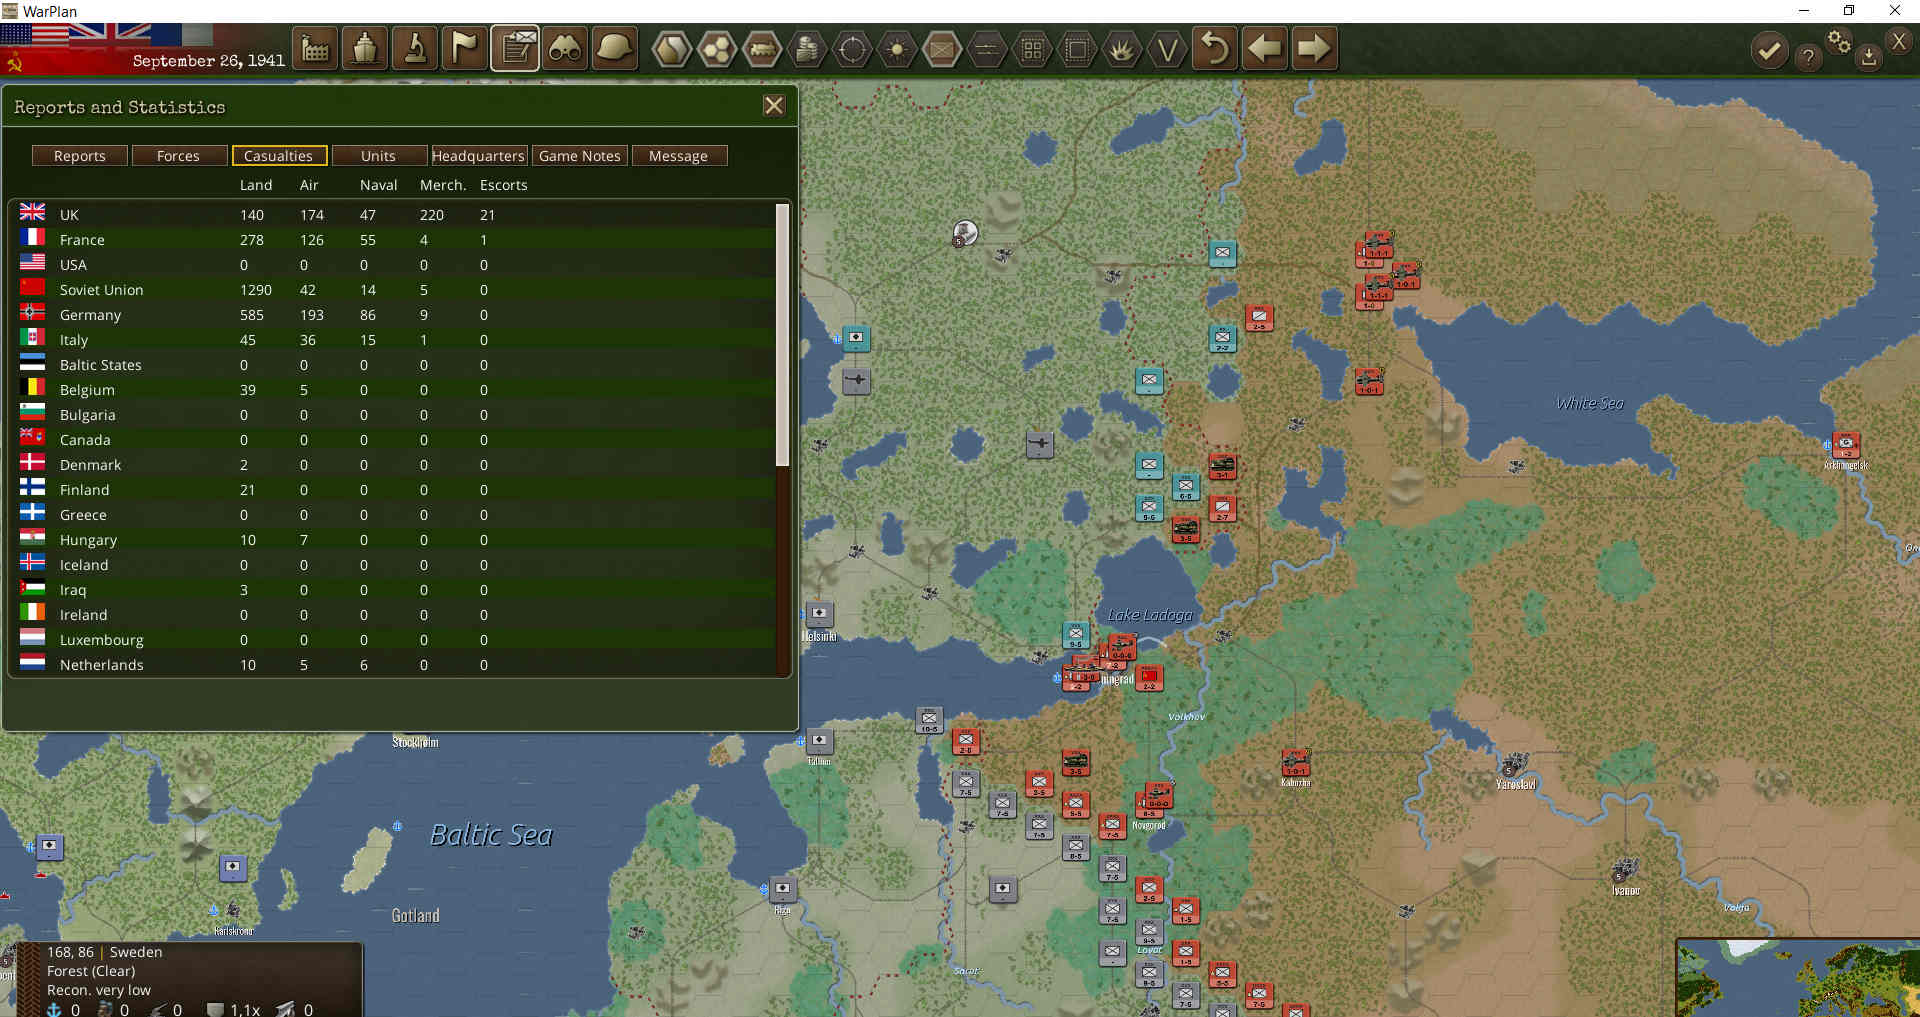The height and width of the screenshot is (1017, 1920).
Task: Open the Headquarters tab
Action: tap(478, 156)
